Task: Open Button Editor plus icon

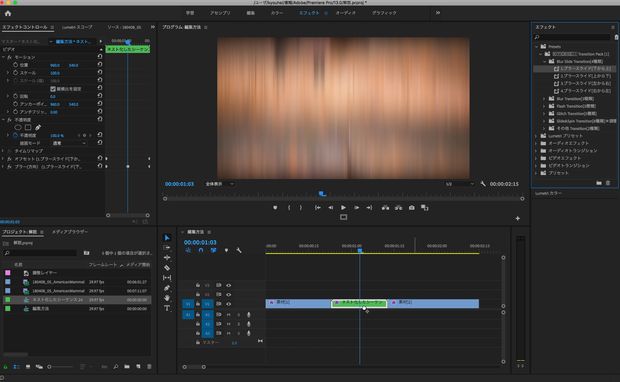Action: tap(518, 218)
